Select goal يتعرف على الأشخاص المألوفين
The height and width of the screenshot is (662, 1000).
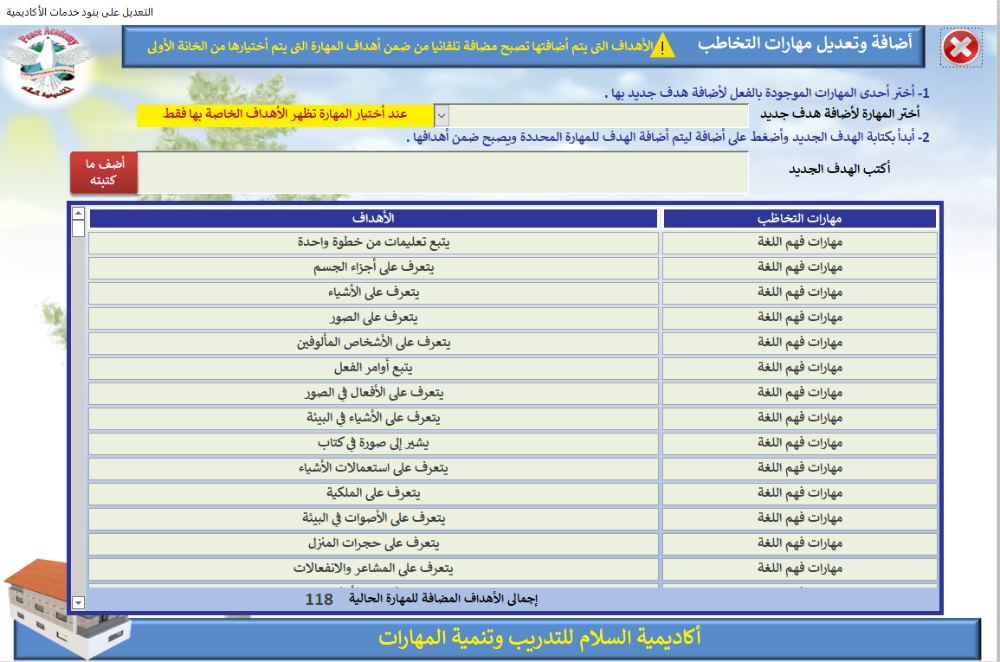click(373, 343)
